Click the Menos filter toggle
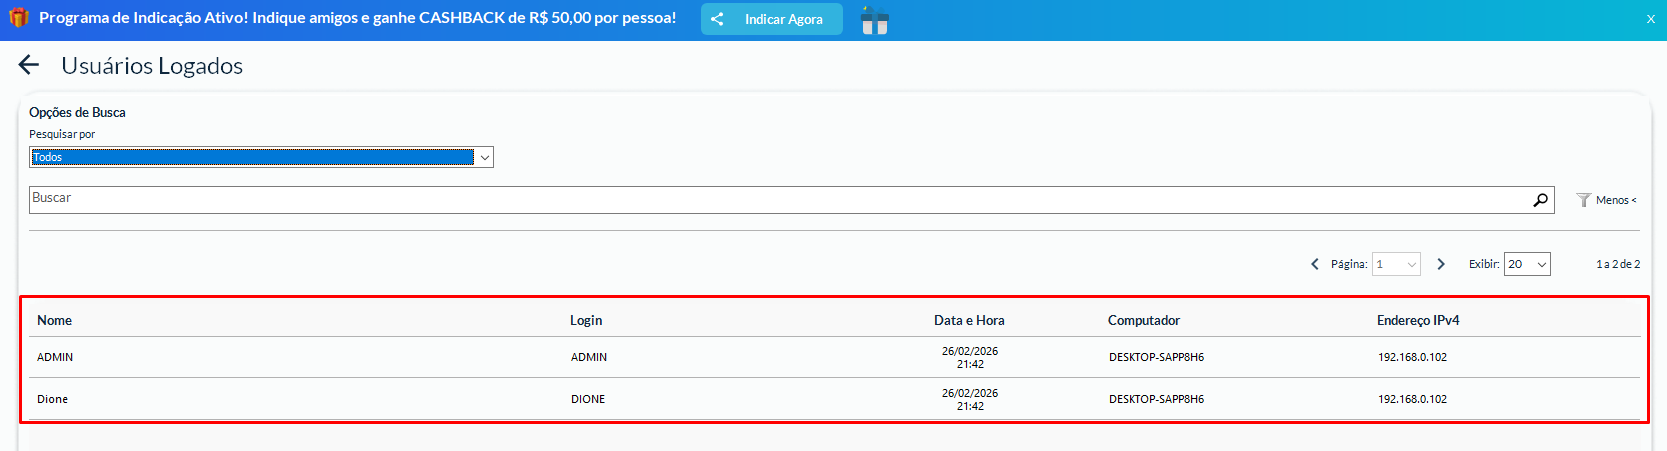Viewport: 1667px width, 451px height. pos(1607,200)
